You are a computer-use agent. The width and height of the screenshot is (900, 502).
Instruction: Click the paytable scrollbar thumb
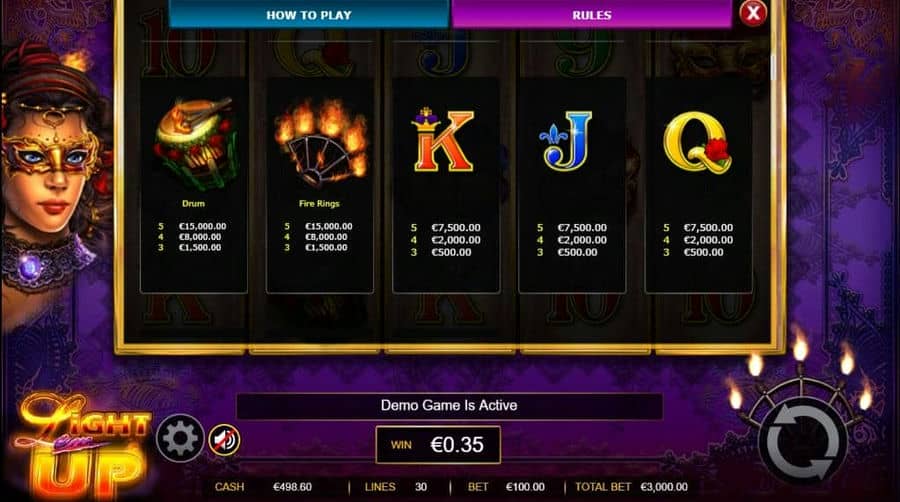773,68
